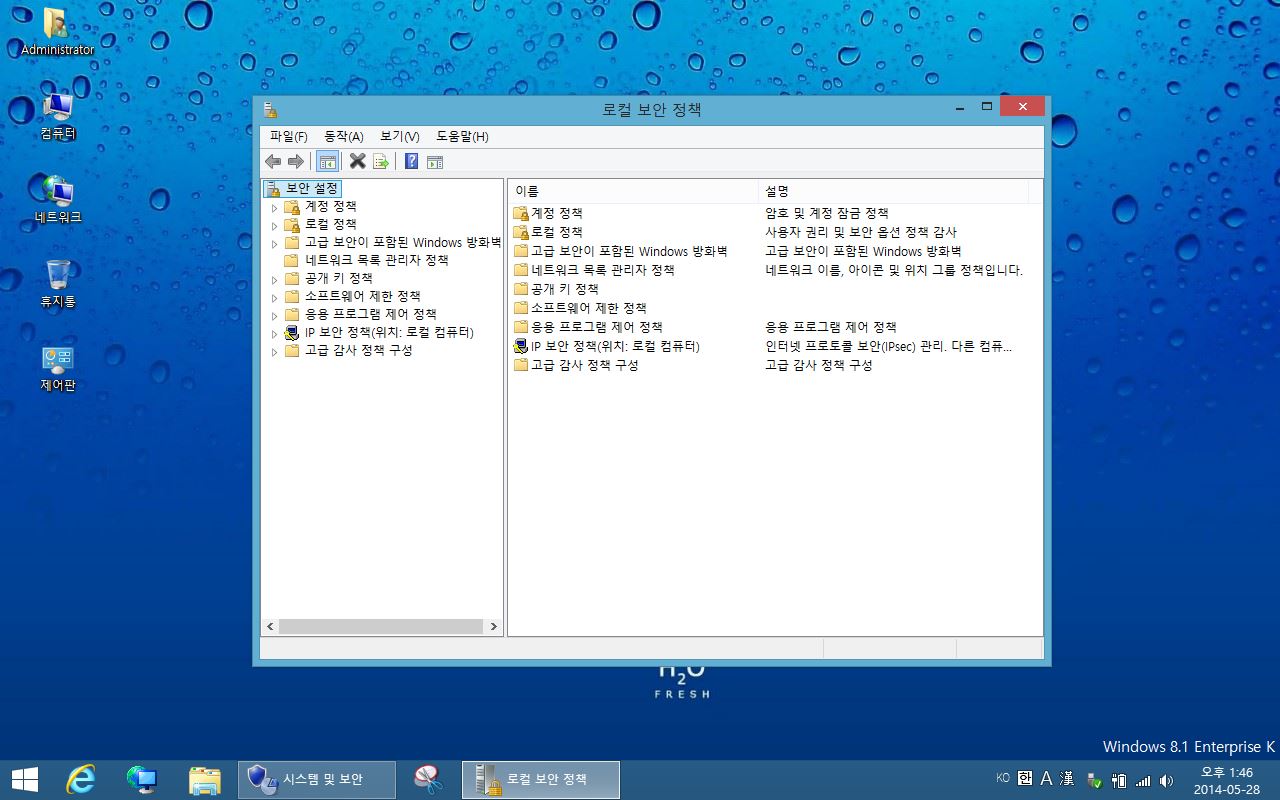This screenshot has height=800, width=1280.
Task: Open File Explorer from the taskbar
Action: [x=204, y=779]
